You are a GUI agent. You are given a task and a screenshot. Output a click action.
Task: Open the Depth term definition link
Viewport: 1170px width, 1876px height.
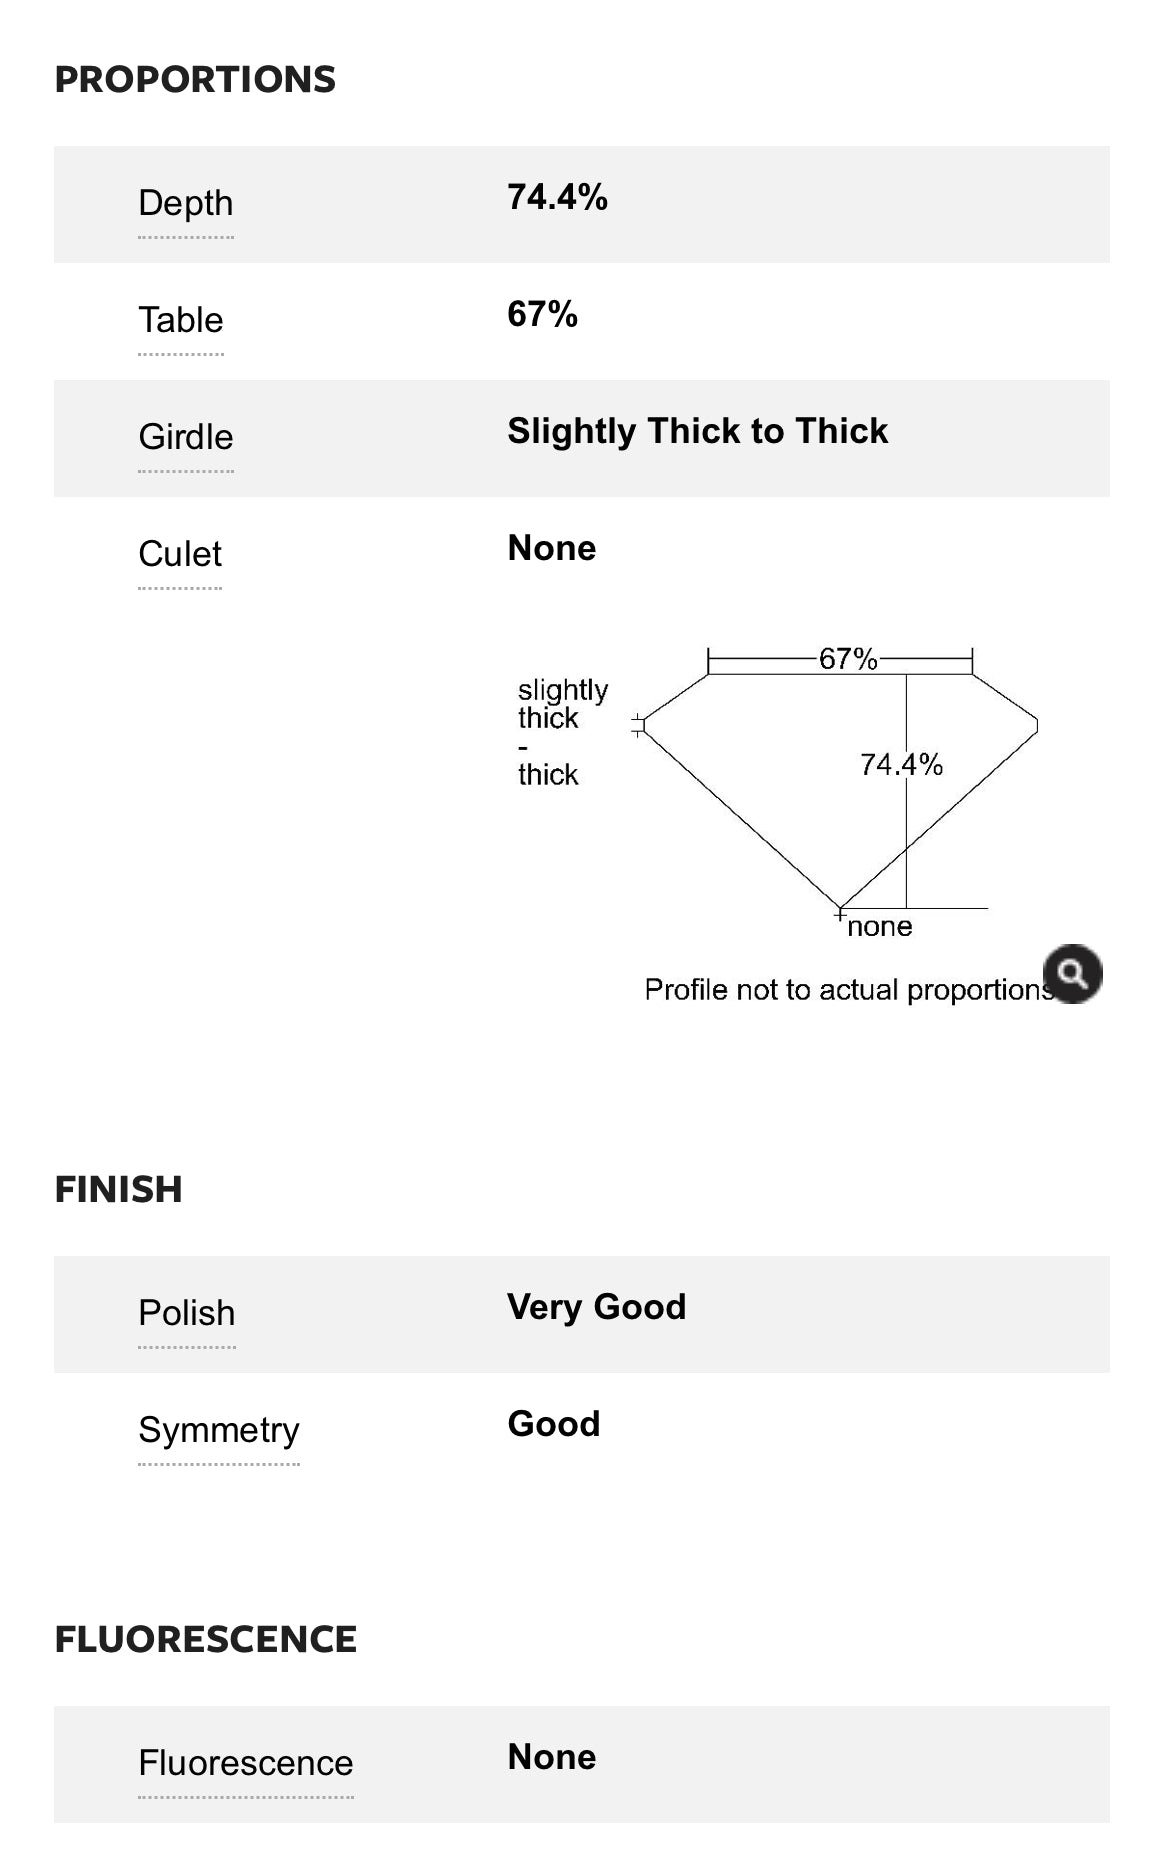186,203
